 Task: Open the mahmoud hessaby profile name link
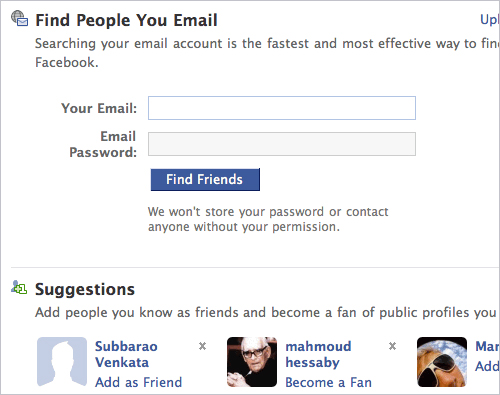(x=318, y=354)
